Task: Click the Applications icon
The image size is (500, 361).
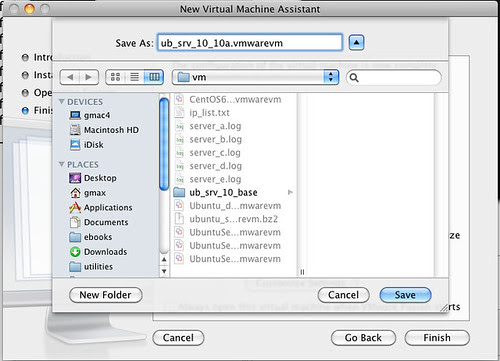Action: coord(75,207)
